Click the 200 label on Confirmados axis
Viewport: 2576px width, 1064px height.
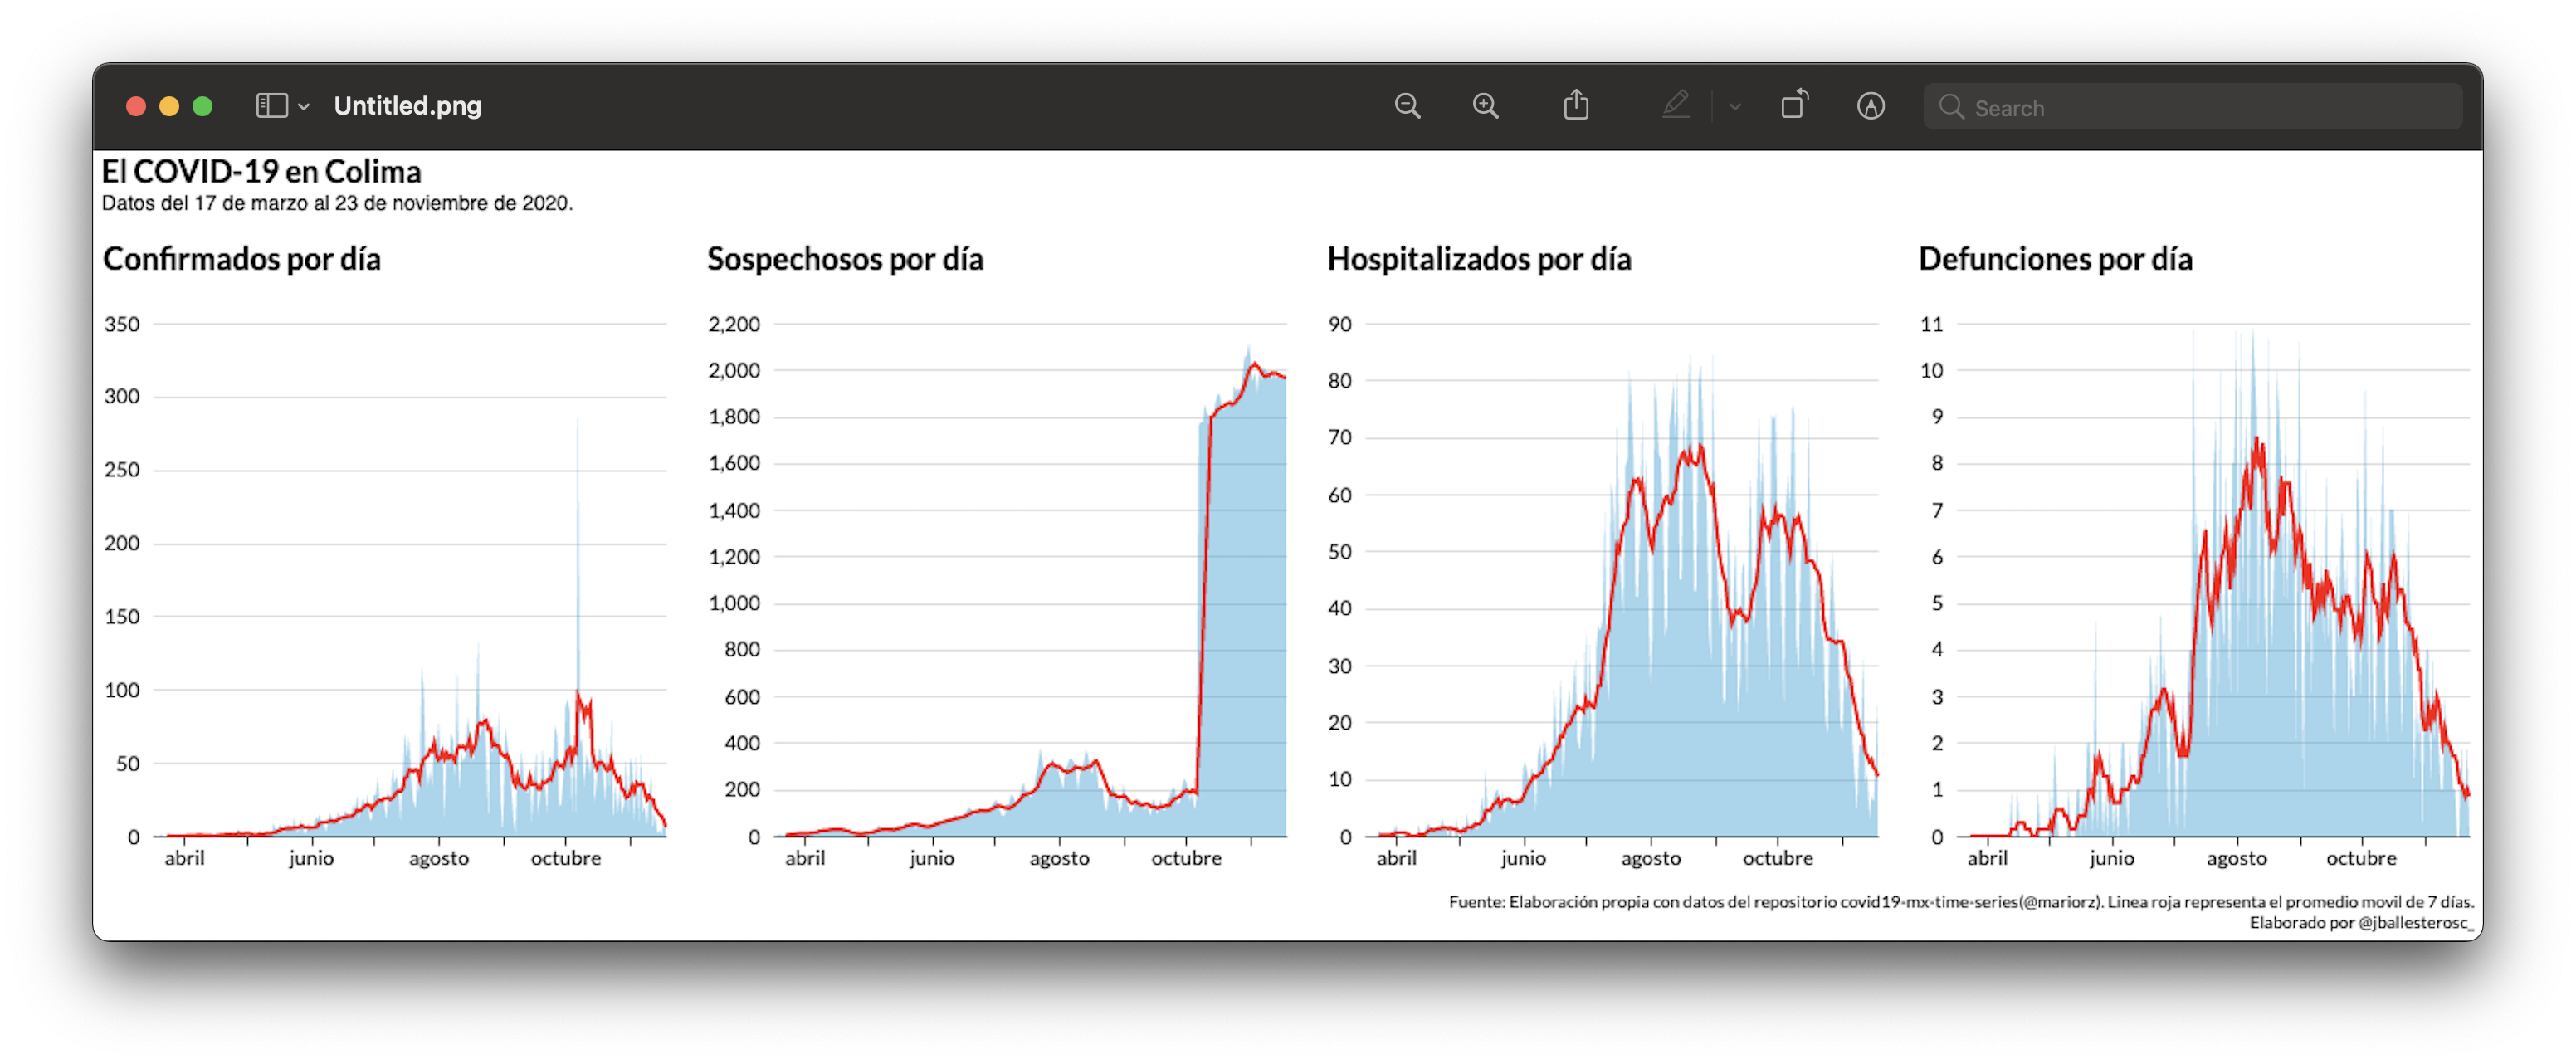coord(122,543)
